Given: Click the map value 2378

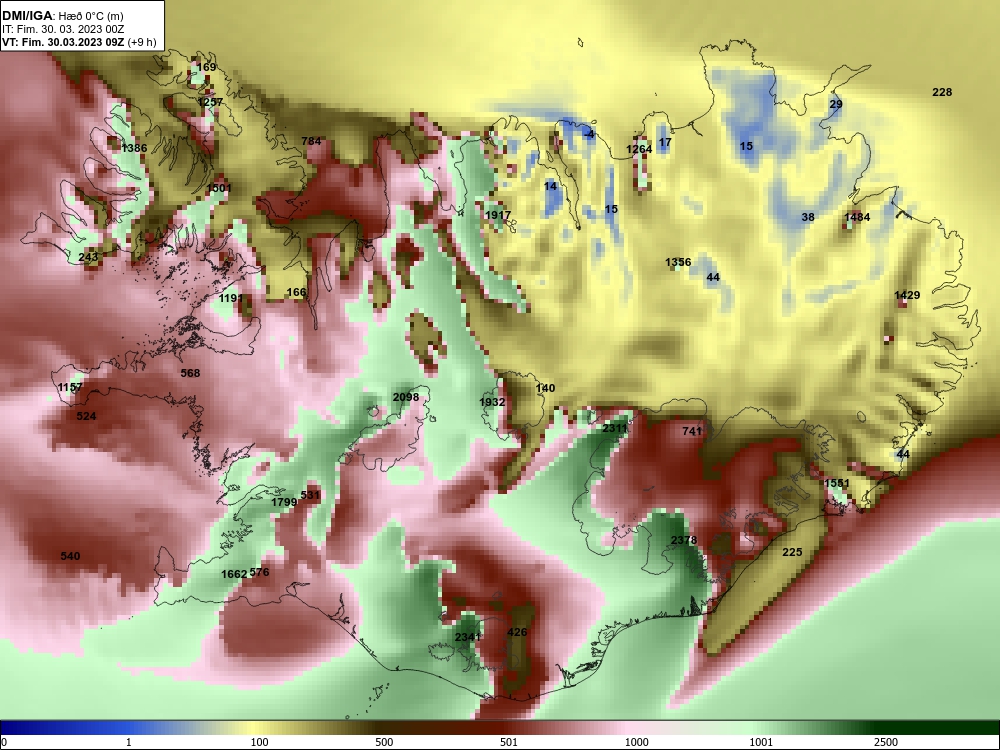Looking at the screenshot, I should pos(684,540).
